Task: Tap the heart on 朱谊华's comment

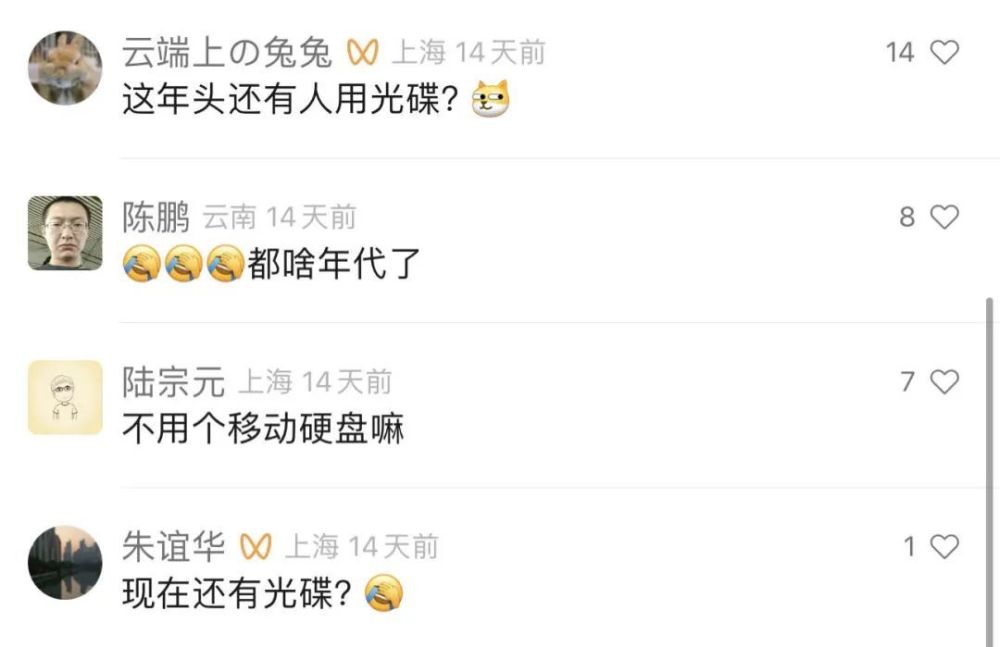Action: coord(945,547)
